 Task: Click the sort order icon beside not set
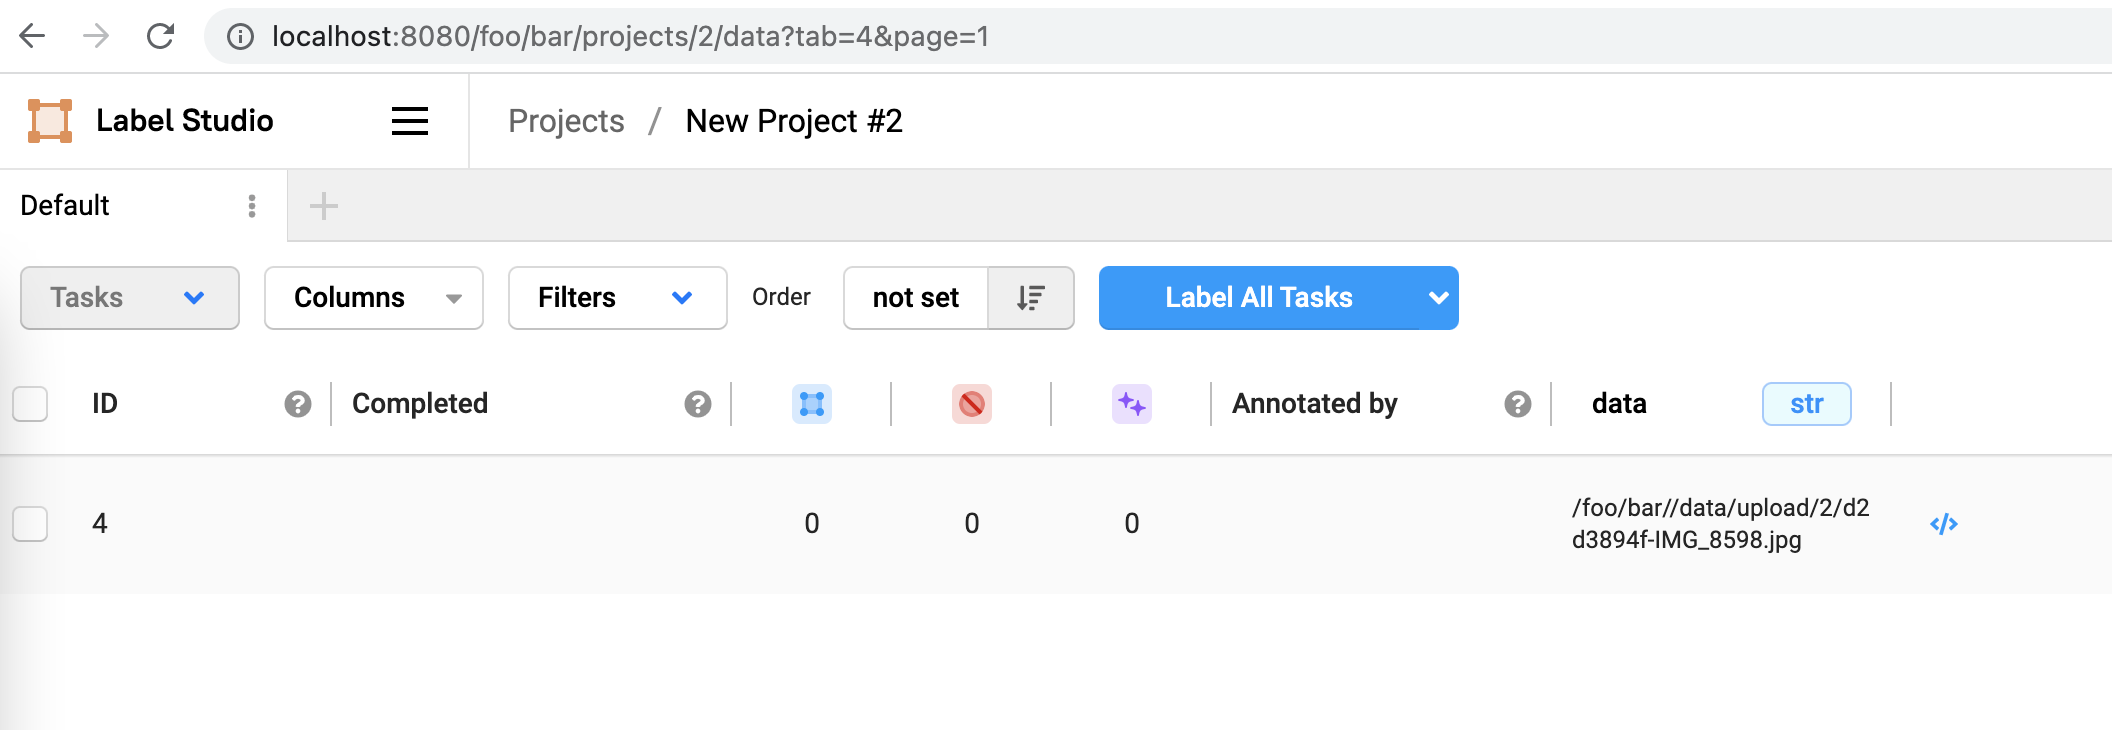coord(1031,297)
